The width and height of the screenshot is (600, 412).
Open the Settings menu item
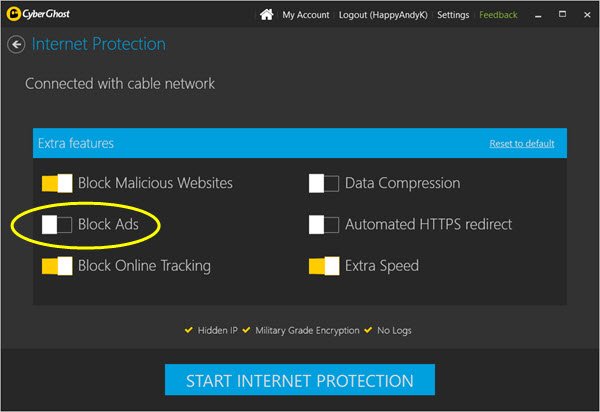453,15
